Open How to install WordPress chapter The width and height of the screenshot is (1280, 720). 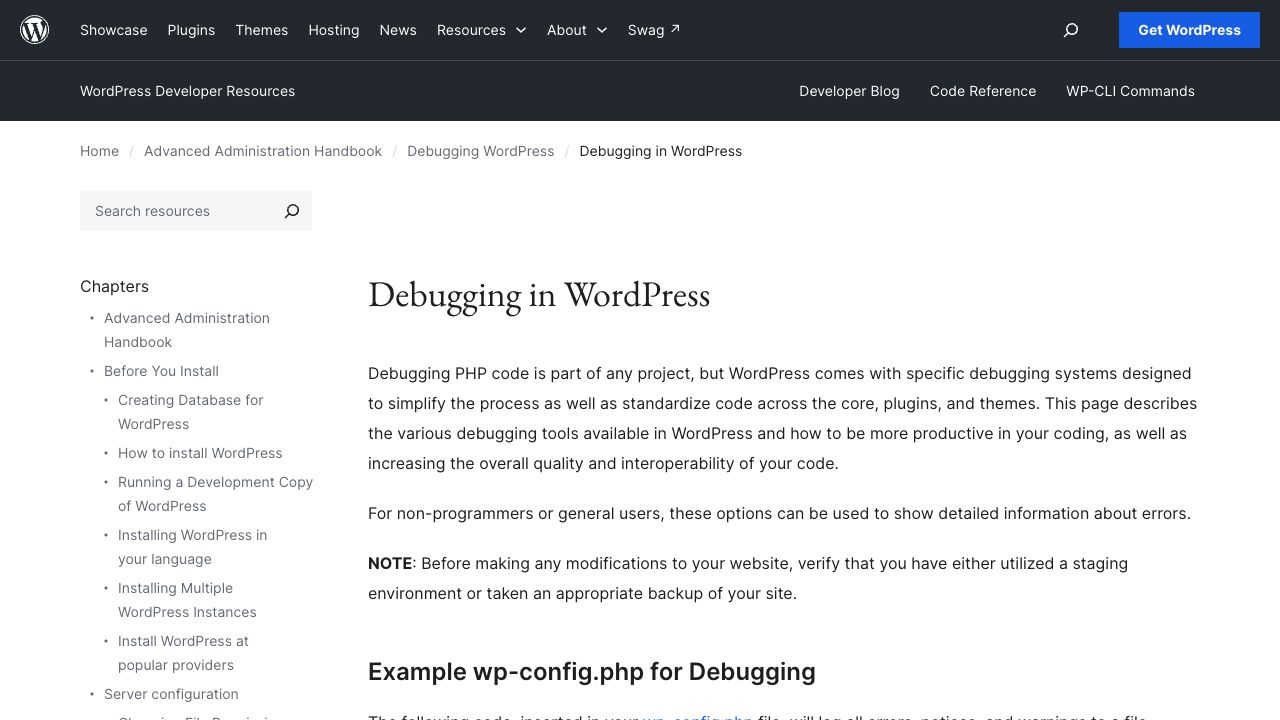coord(200,453)
